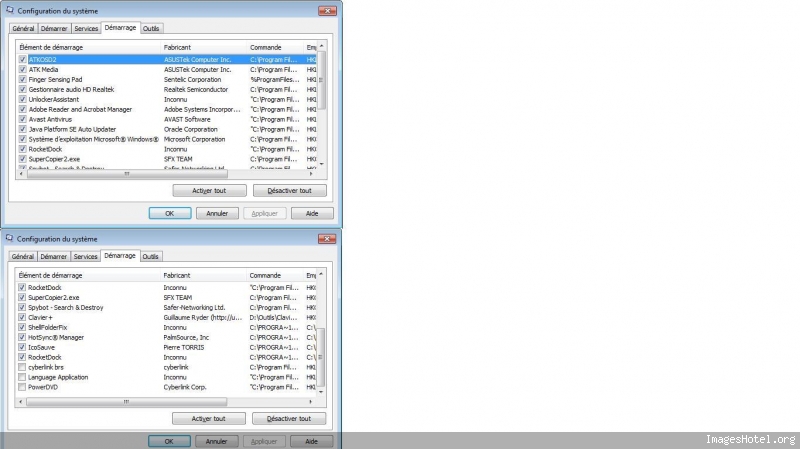This screenshot has height=449, width=800.
Task: Select Outils tab in upper window
Action: tap(151, 29)
